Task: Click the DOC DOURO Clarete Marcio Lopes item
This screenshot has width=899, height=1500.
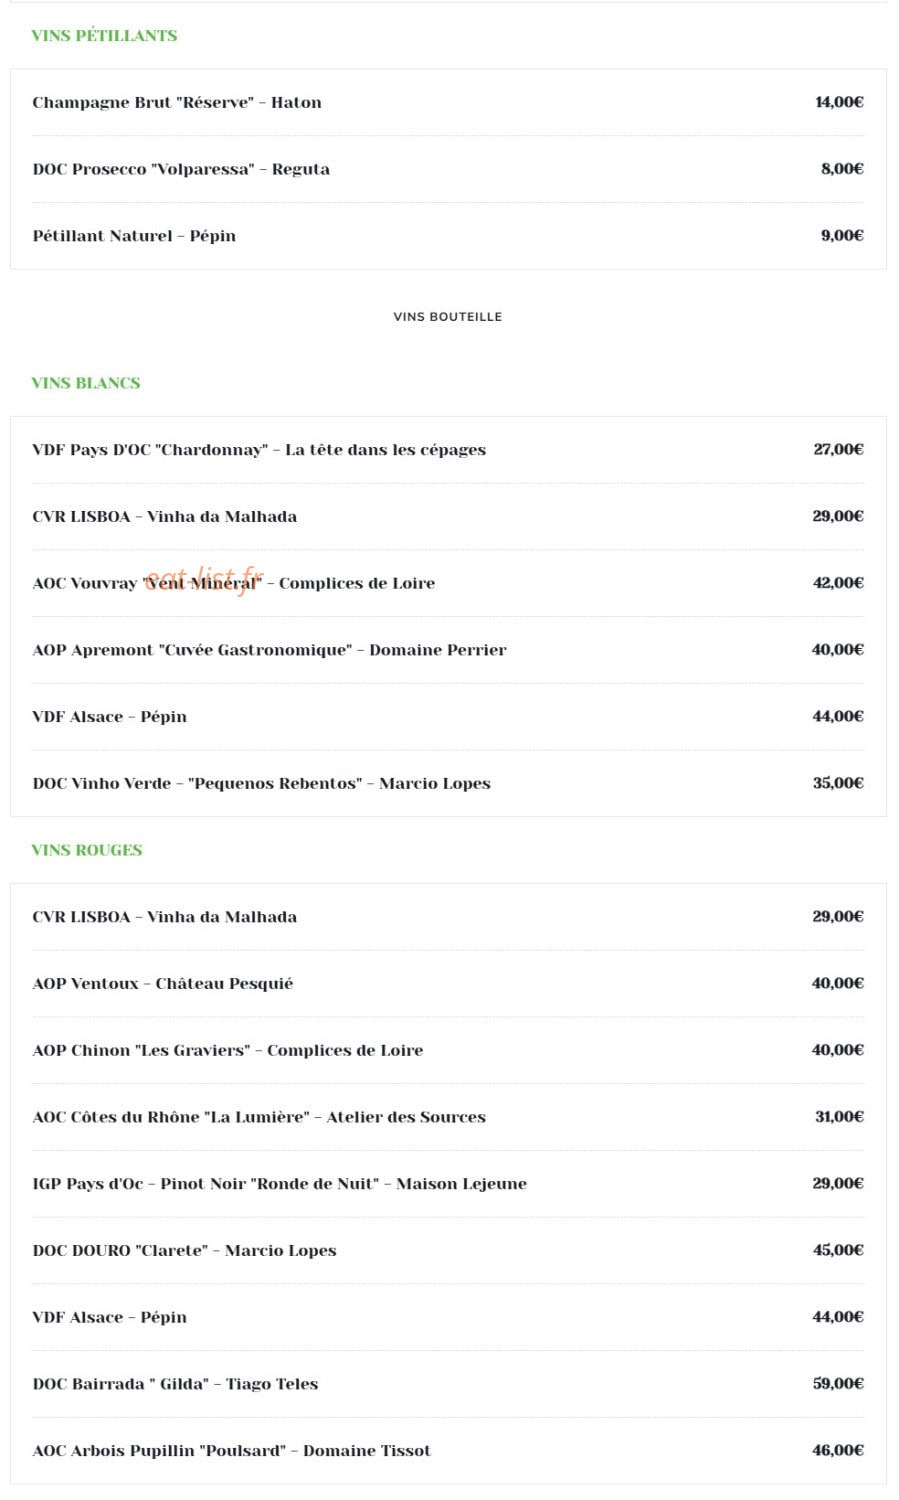Action: click(448, 1250)
